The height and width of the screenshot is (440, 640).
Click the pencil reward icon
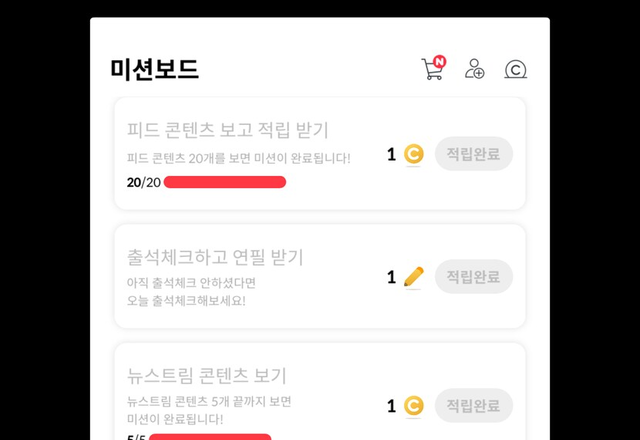[414, 277]
